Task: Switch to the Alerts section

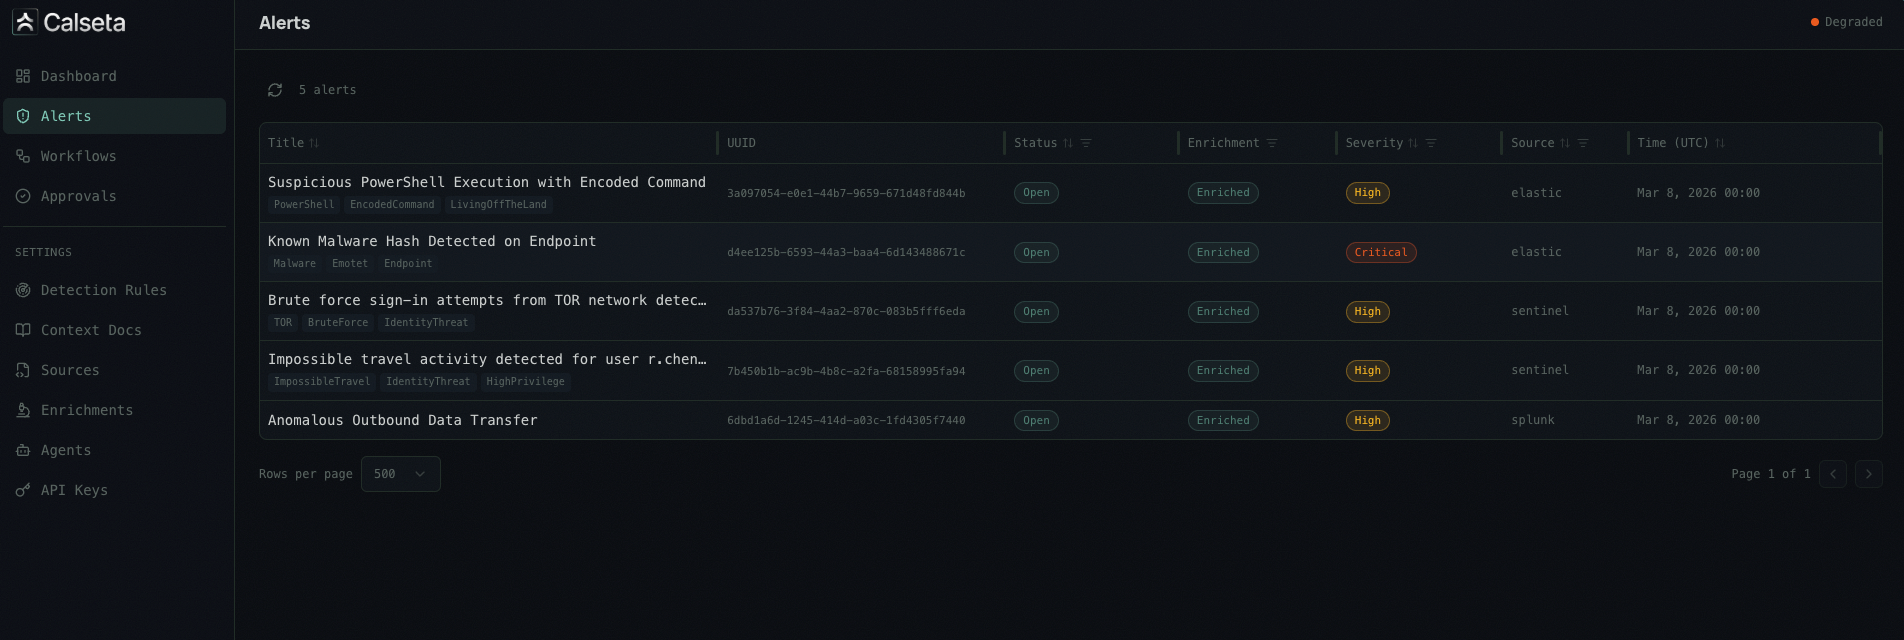Action: 65,116
